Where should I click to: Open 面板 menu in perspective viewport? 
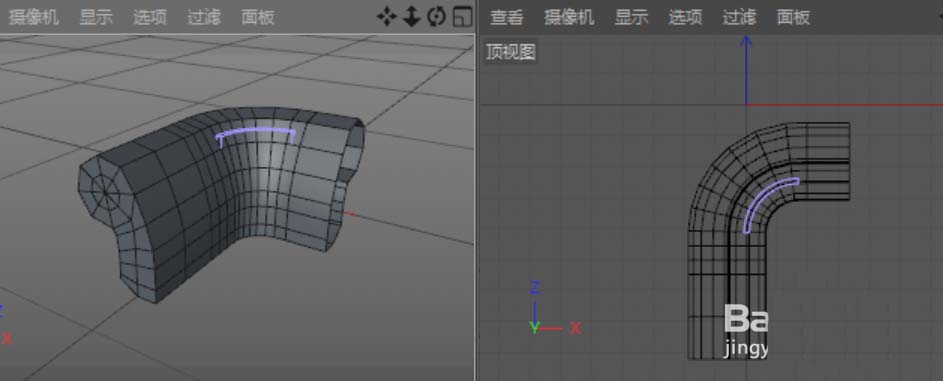pos(258,17)
